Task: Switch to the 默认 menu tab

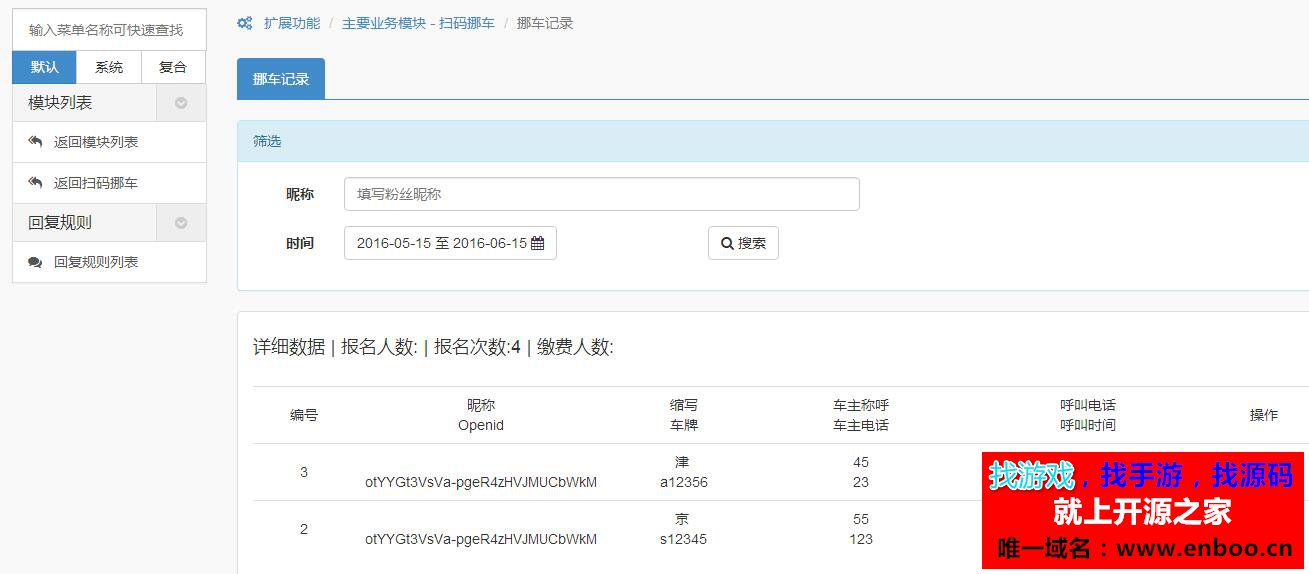Action: [x=44, y=67]
